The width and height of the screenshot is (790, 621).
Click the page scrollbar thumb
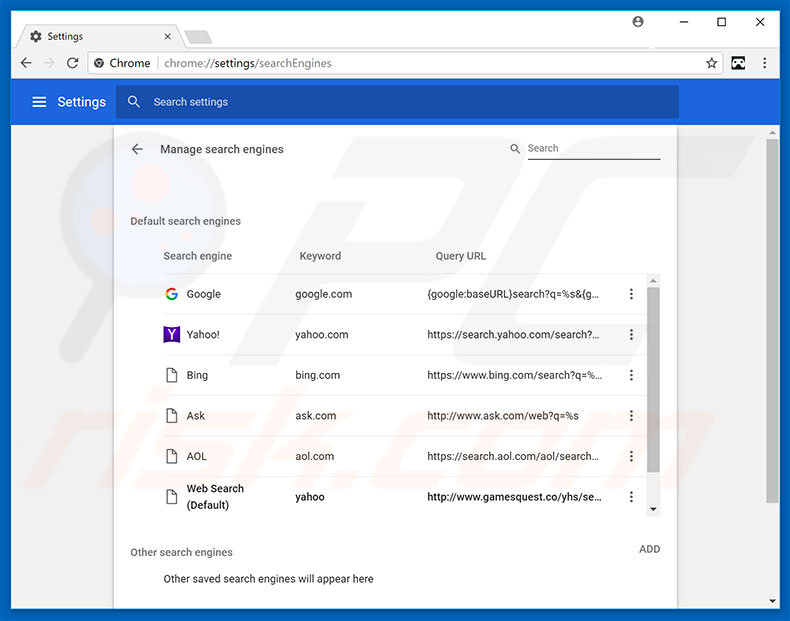point(772,320)
